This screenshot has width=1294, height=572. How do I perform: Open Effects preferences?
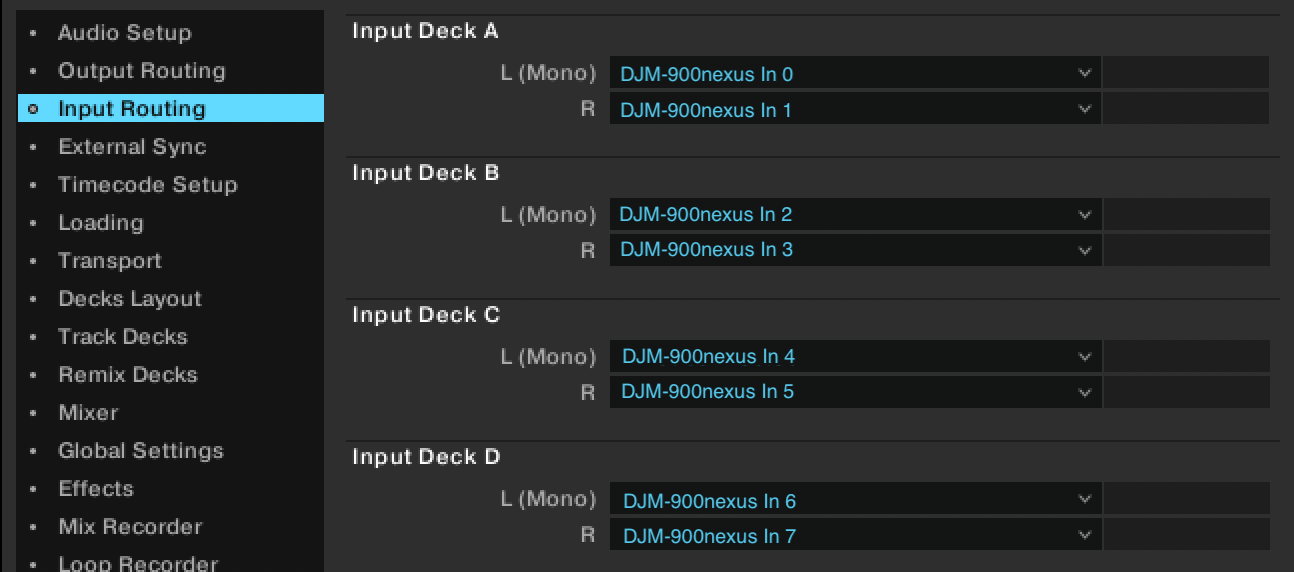click(96, 489)
